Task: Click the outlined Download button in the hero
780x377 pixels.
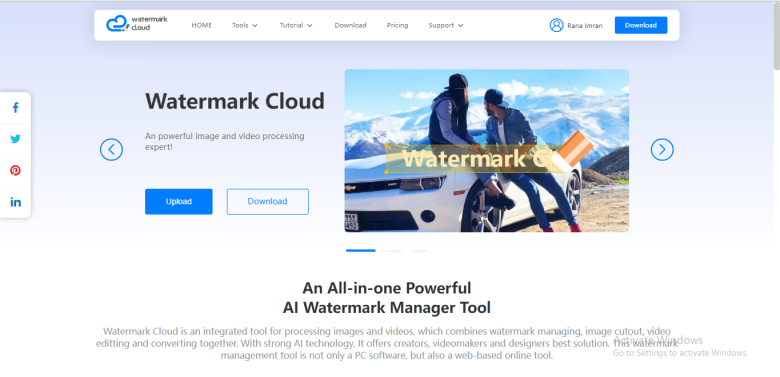Action: pos(268,201)
